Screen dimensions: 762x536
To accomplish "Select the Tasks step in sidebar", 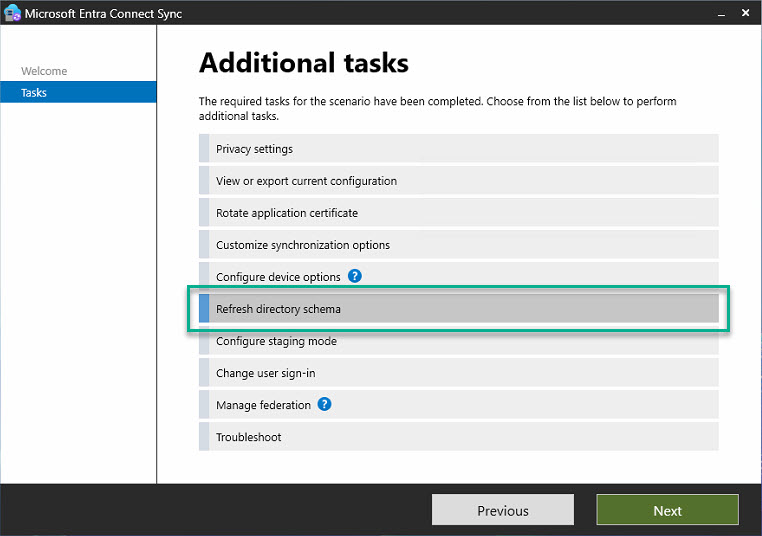I will tap(34, 93).
